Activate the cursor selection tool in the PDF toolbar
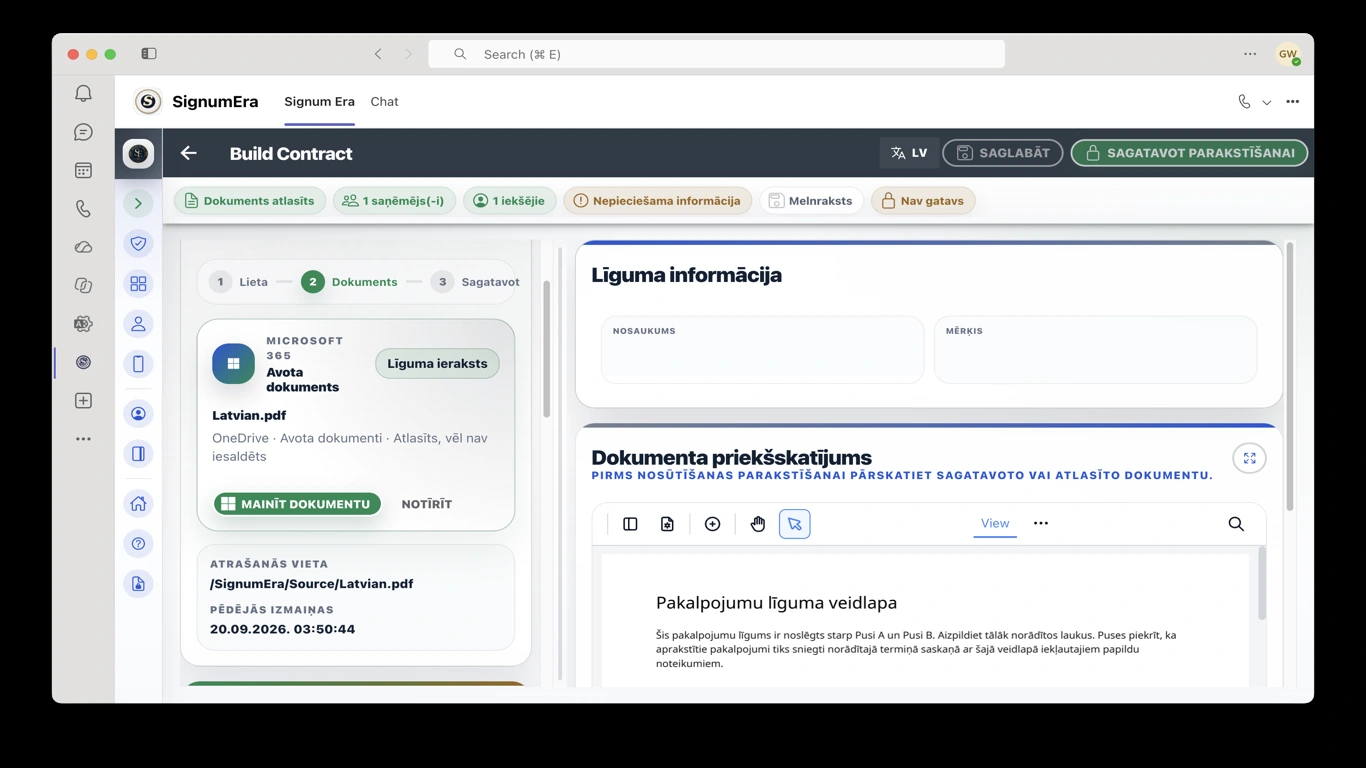This screenshot has width=1366, height=768. click(x=795, y=524)
